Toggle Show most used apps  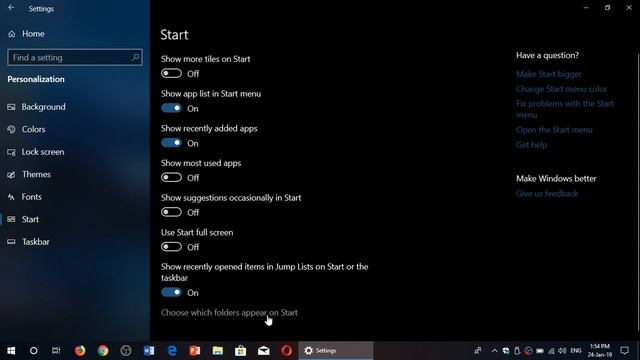tap(171, 178)
